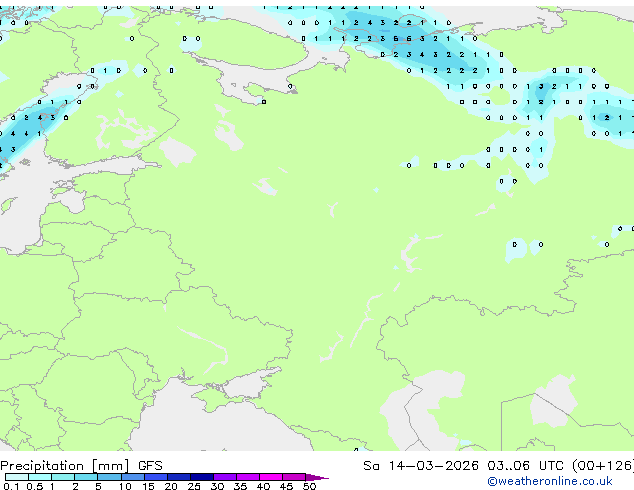Select the 0.5 to 1 mm legend swatch
Viewport: 634px width, 490px height.
pos(40,477)
